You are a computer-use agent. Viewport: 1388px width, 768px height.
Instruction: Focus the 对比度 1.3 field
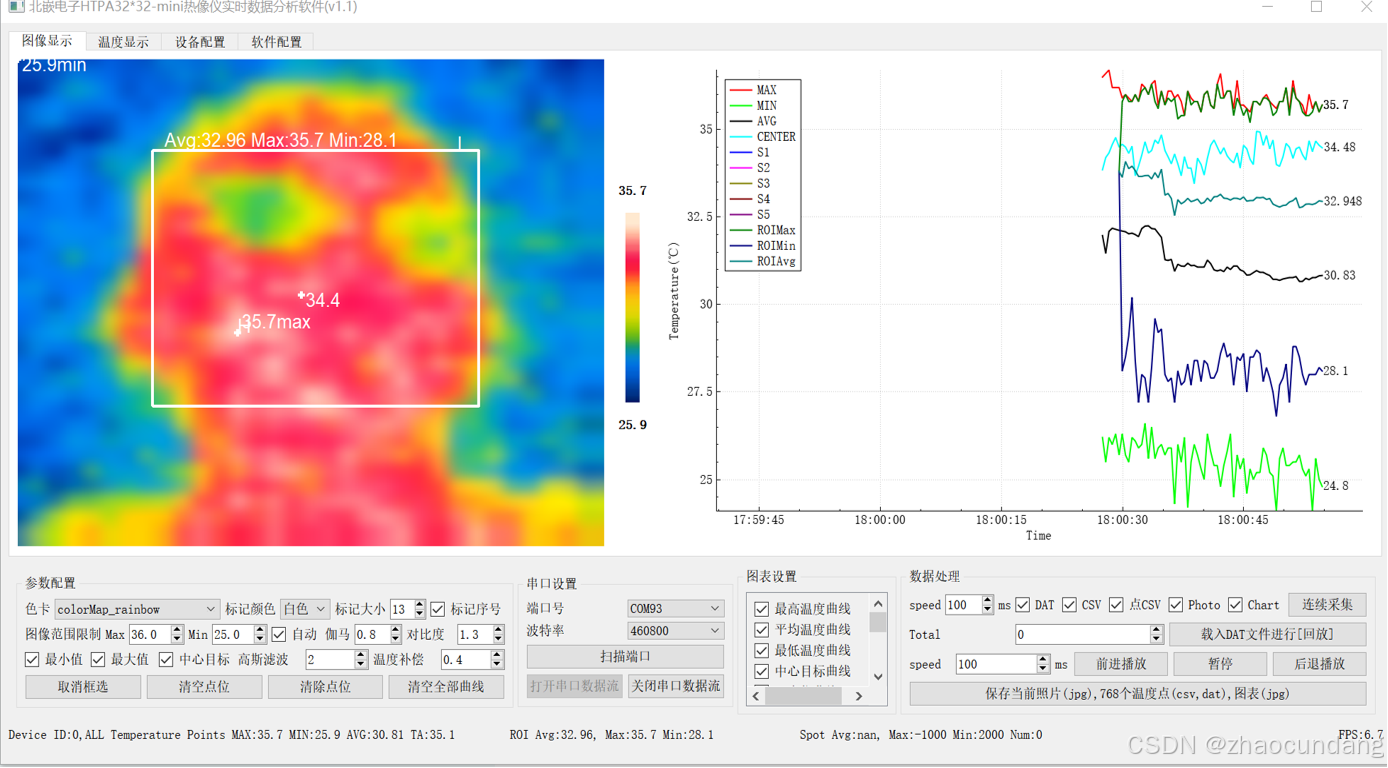click(474, 635)
